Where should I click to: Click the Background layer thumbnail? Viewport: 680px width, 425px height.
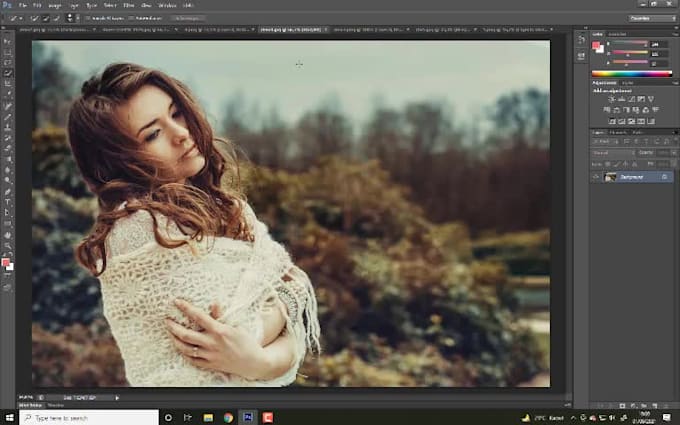611,176
